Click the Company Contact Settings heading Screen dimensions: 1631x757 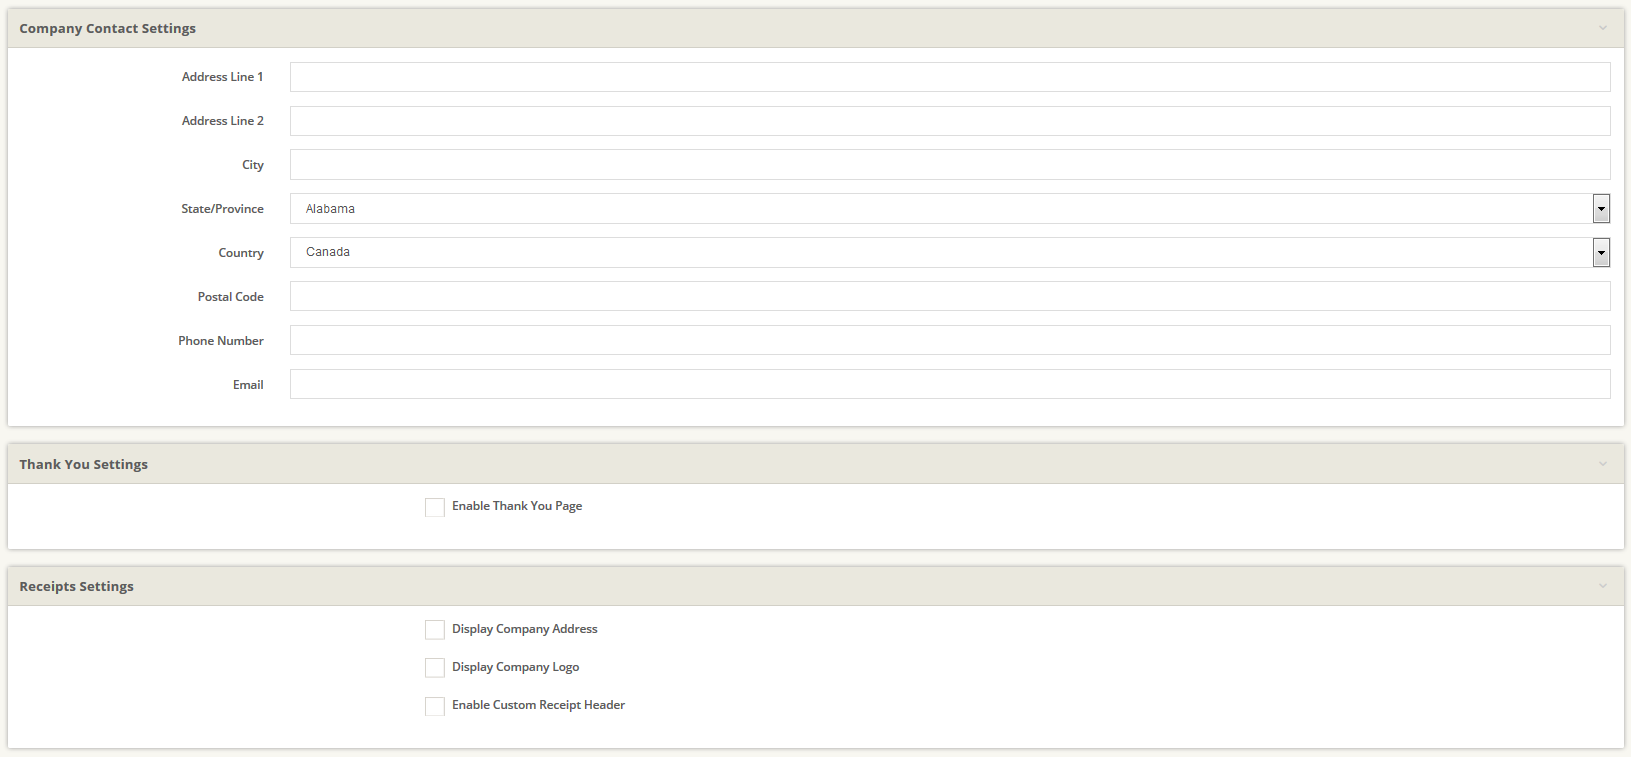(x=108, y=28)
